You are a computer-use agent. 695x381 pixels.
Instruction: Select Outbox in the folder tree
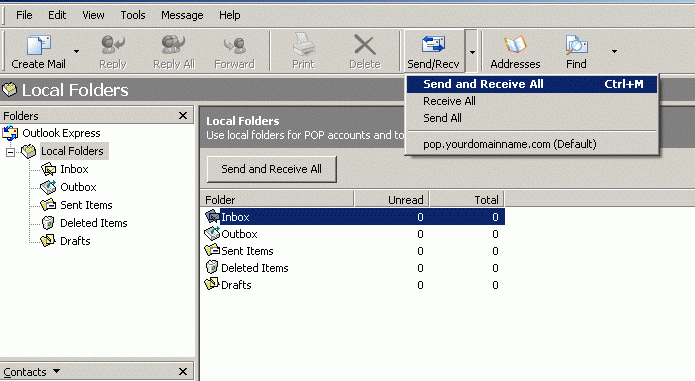(x=78, y=187)
